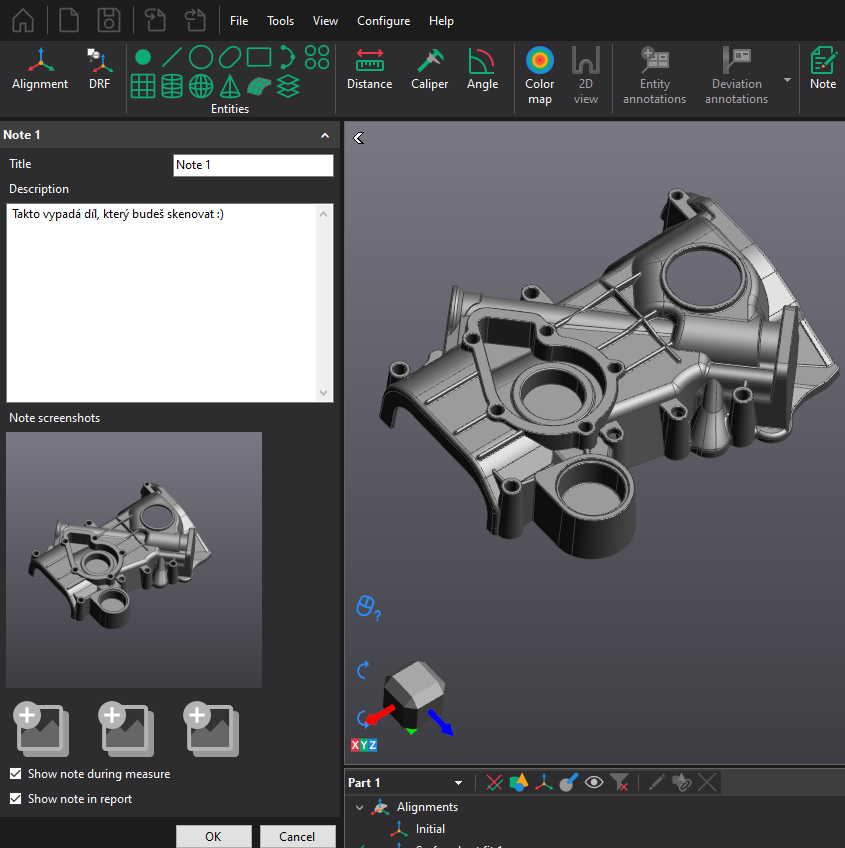Click the cone entity icon
The image size is (845, 848).
pos(230,86)
